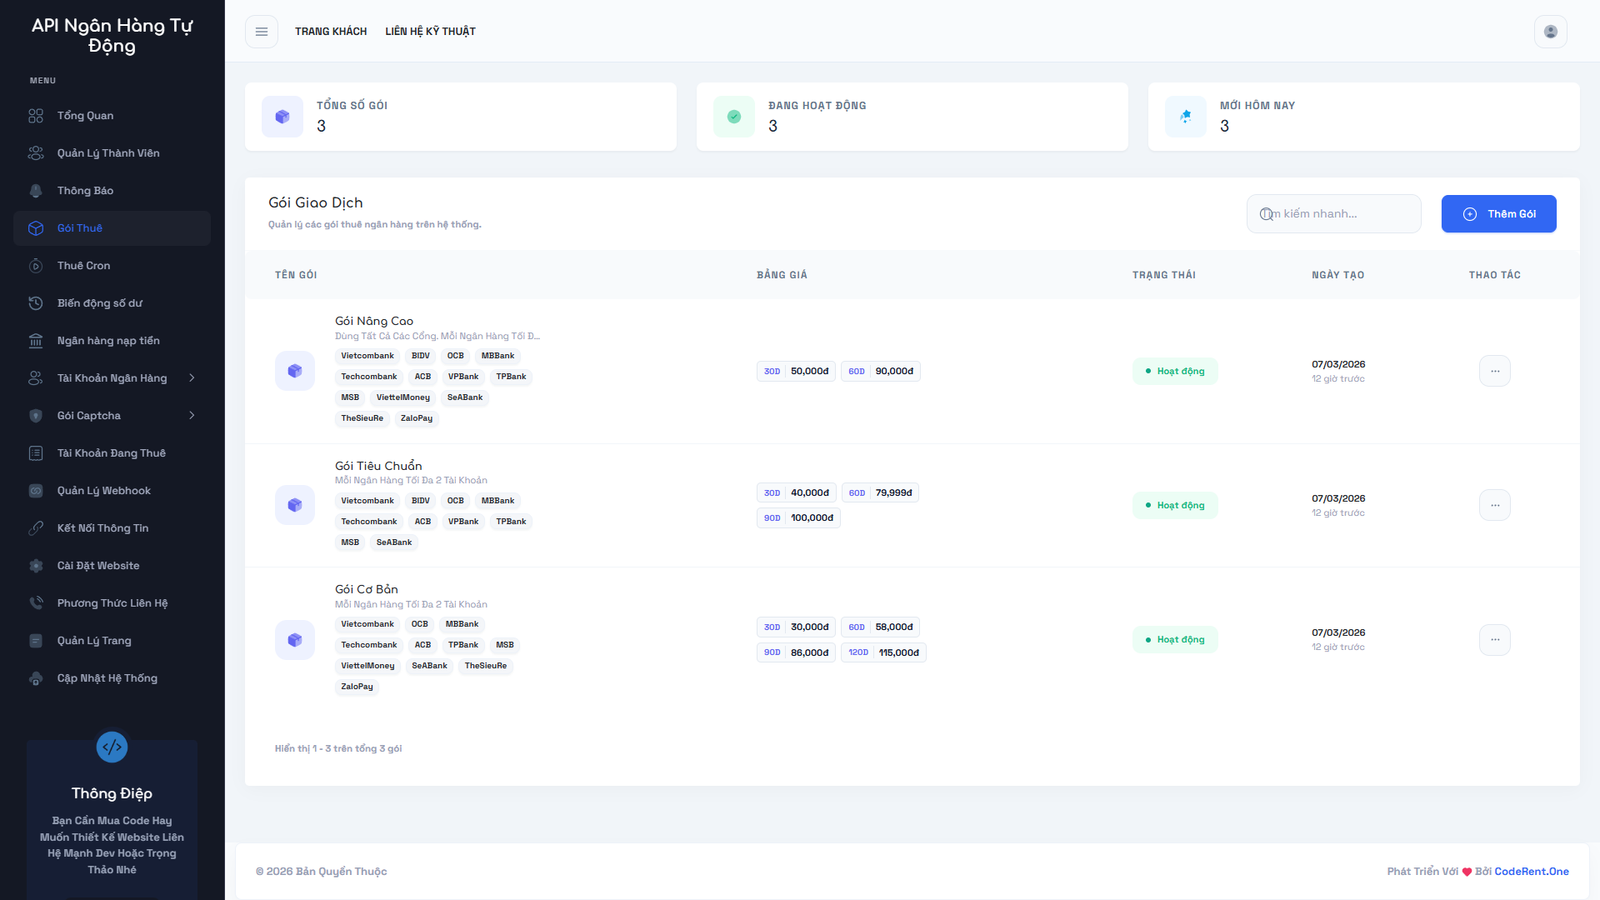Go to Tổng Quan in sidebar

[x=85, y=116]
